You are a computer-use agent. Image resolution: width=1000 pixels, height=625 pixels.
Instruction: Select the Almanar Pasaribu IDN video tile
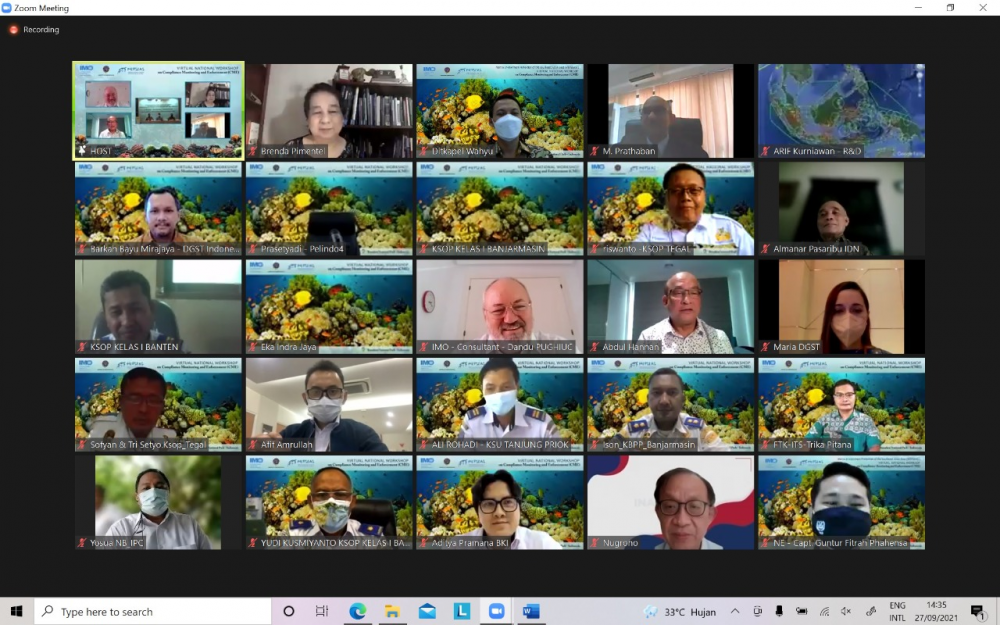coord(841,209)
